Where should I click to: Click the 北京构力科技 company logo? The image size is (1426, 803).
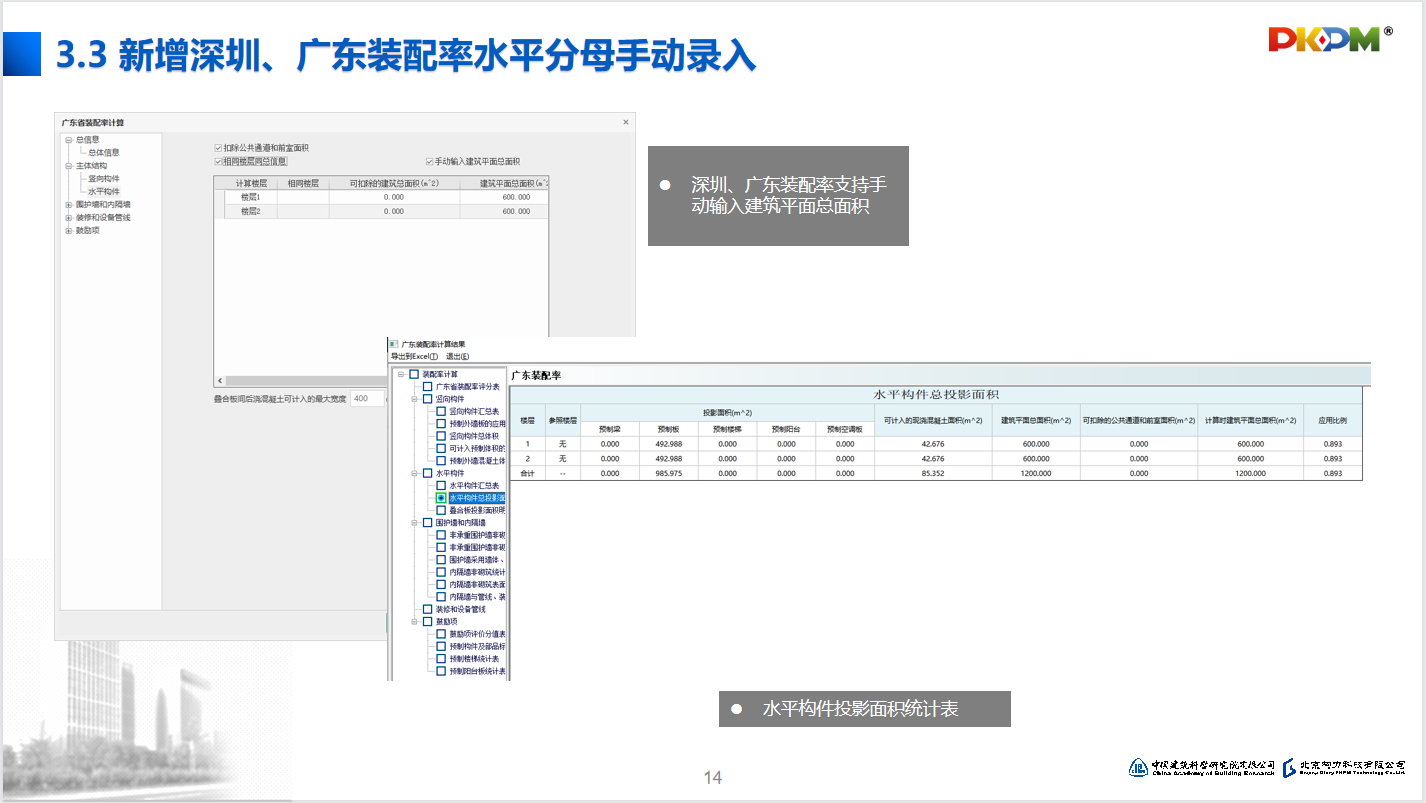(1344, 767)
